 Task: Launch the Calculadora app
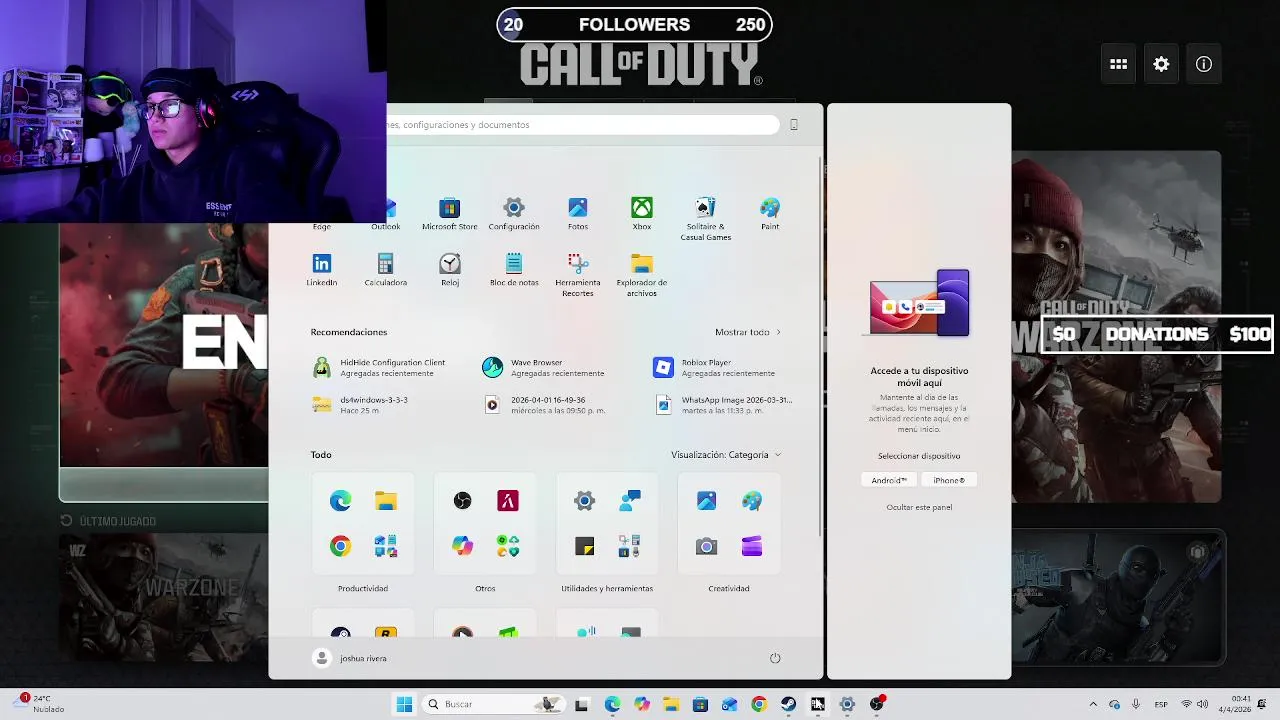(385, 270)
